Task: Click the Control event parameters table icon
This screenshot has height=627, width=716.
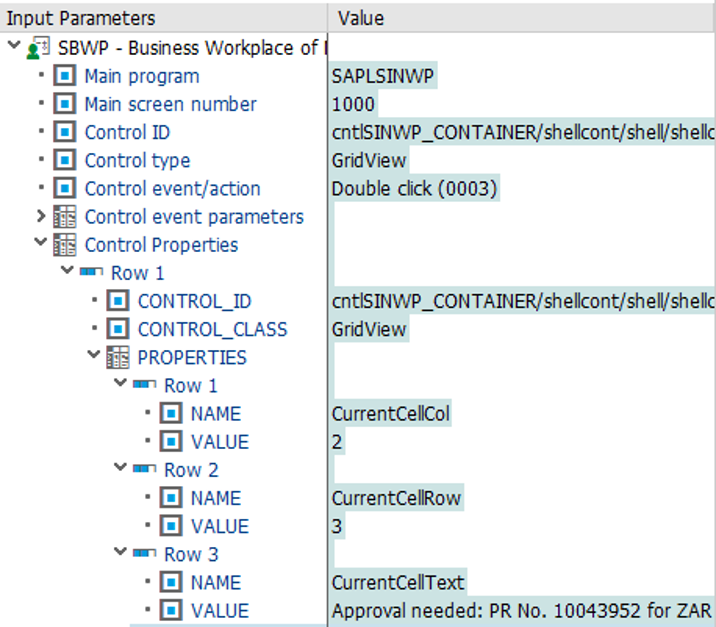Action: pyautogui.click(x=65, y=217)
